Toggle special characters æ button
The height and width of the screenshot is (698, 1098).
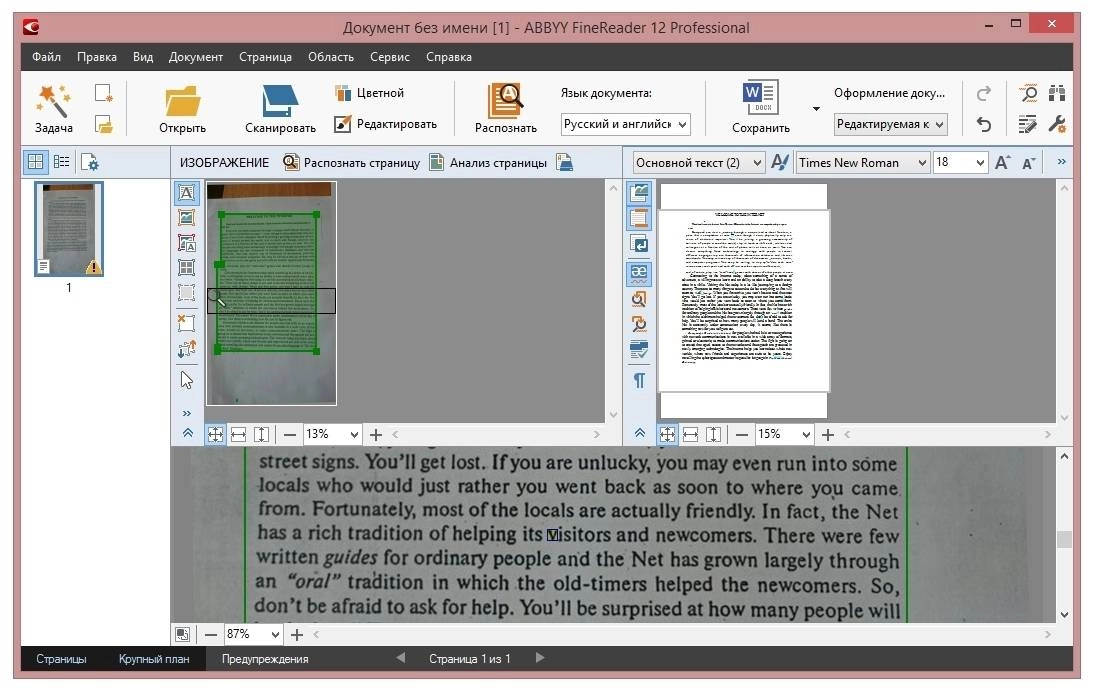click(639, 272)
